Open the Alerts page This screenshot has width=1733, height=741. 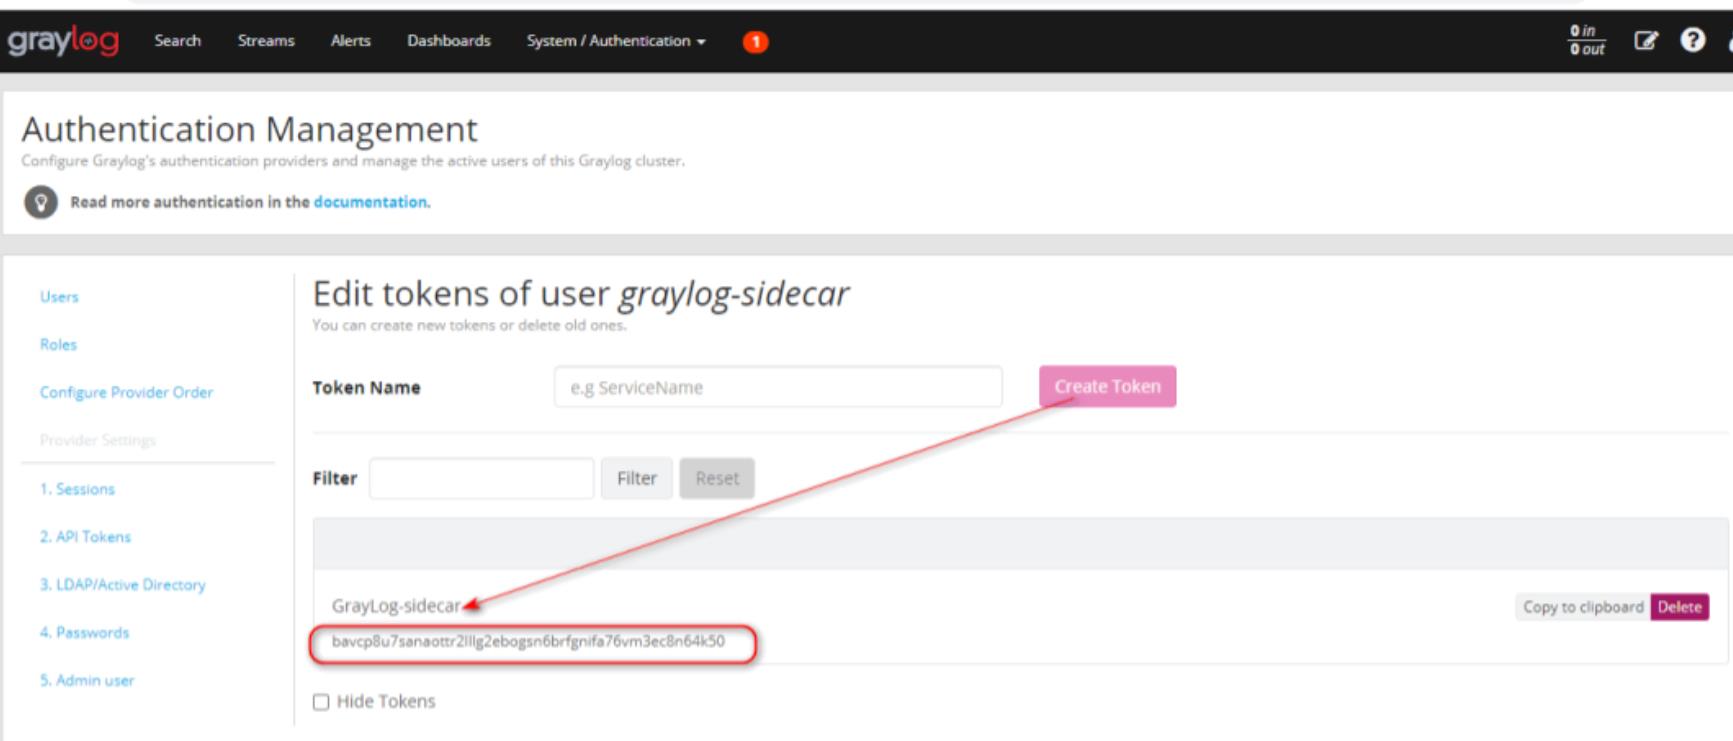351,41
